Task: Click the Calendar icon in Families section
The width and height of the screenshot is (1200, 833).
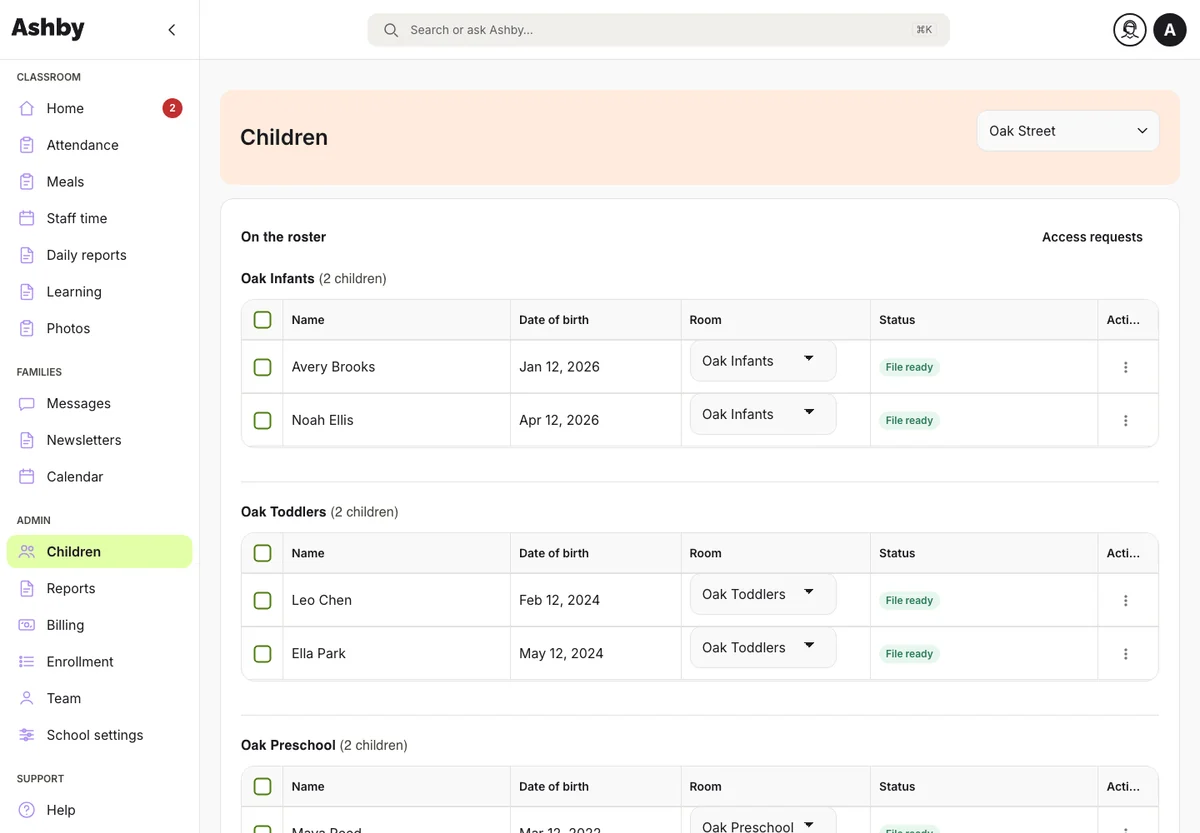Action: [x=27, y=477]
